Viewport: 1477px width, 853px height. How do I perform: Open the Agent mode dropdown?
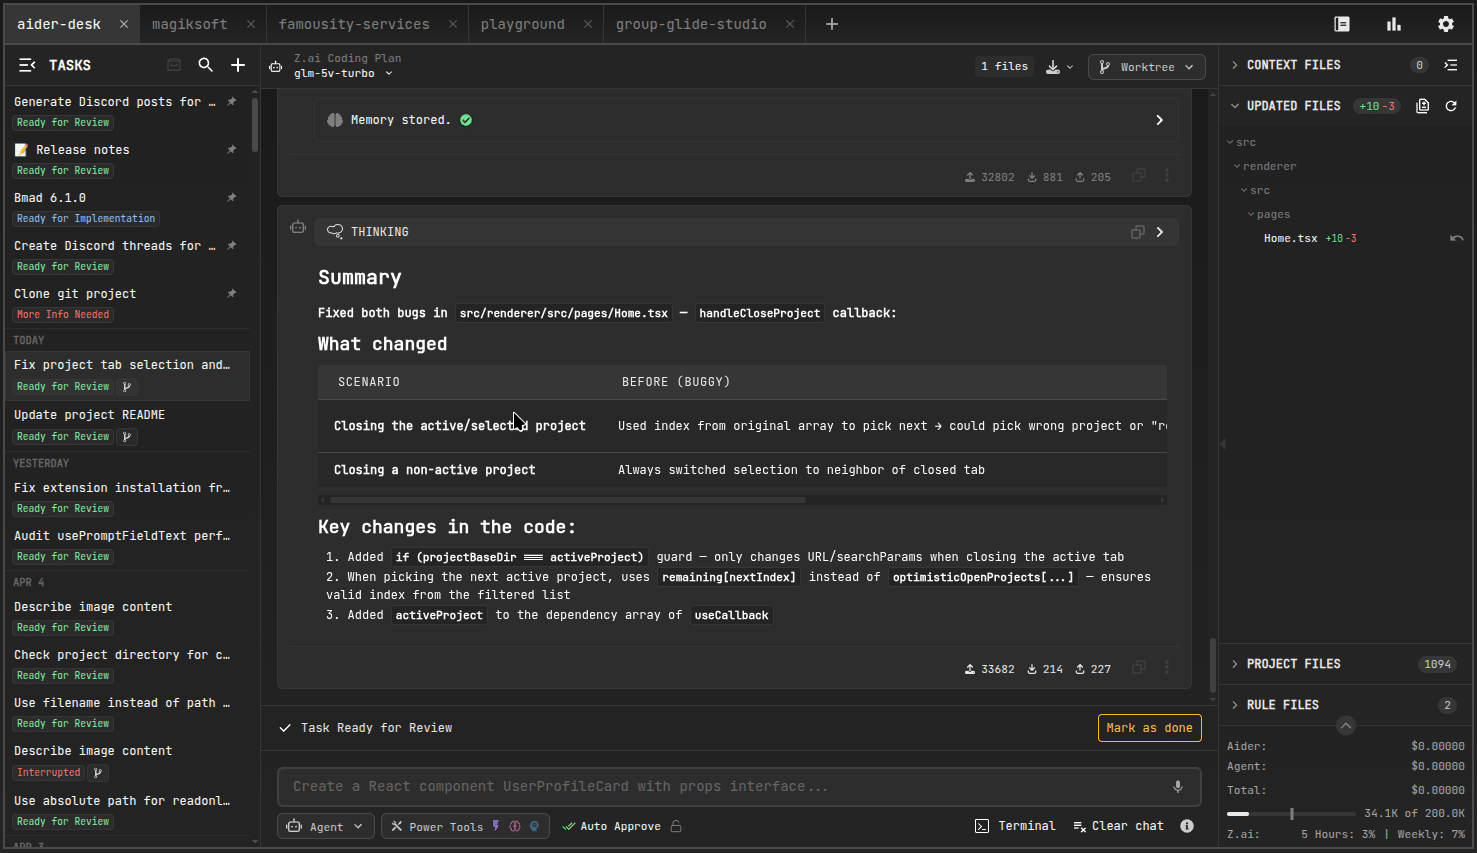(326, 826)
